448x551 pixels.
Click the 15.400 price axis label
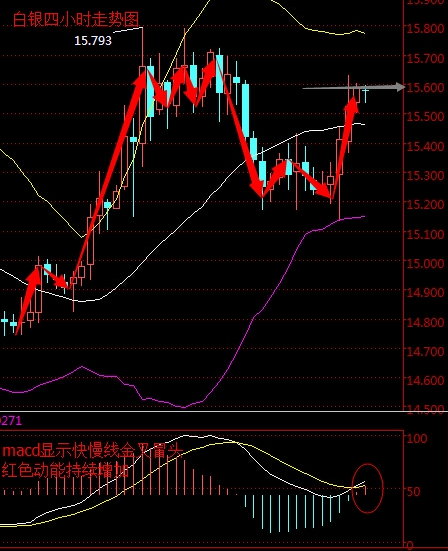tap(425, 146)
